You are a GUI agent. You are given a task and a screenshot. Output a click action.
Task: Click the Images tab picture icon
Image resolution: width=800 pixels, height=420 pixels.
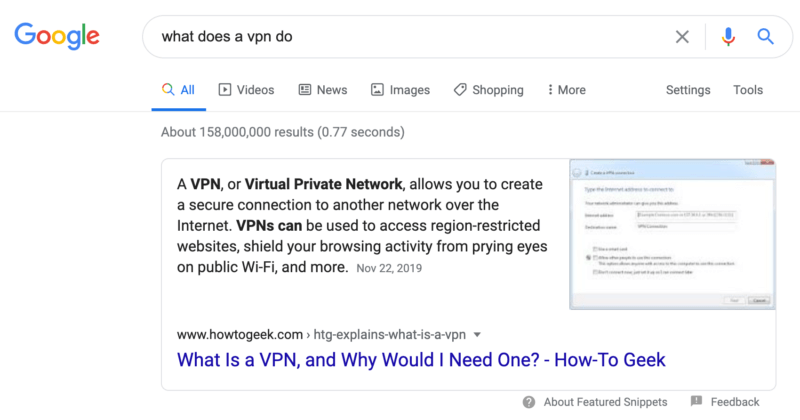coord(377,90)
